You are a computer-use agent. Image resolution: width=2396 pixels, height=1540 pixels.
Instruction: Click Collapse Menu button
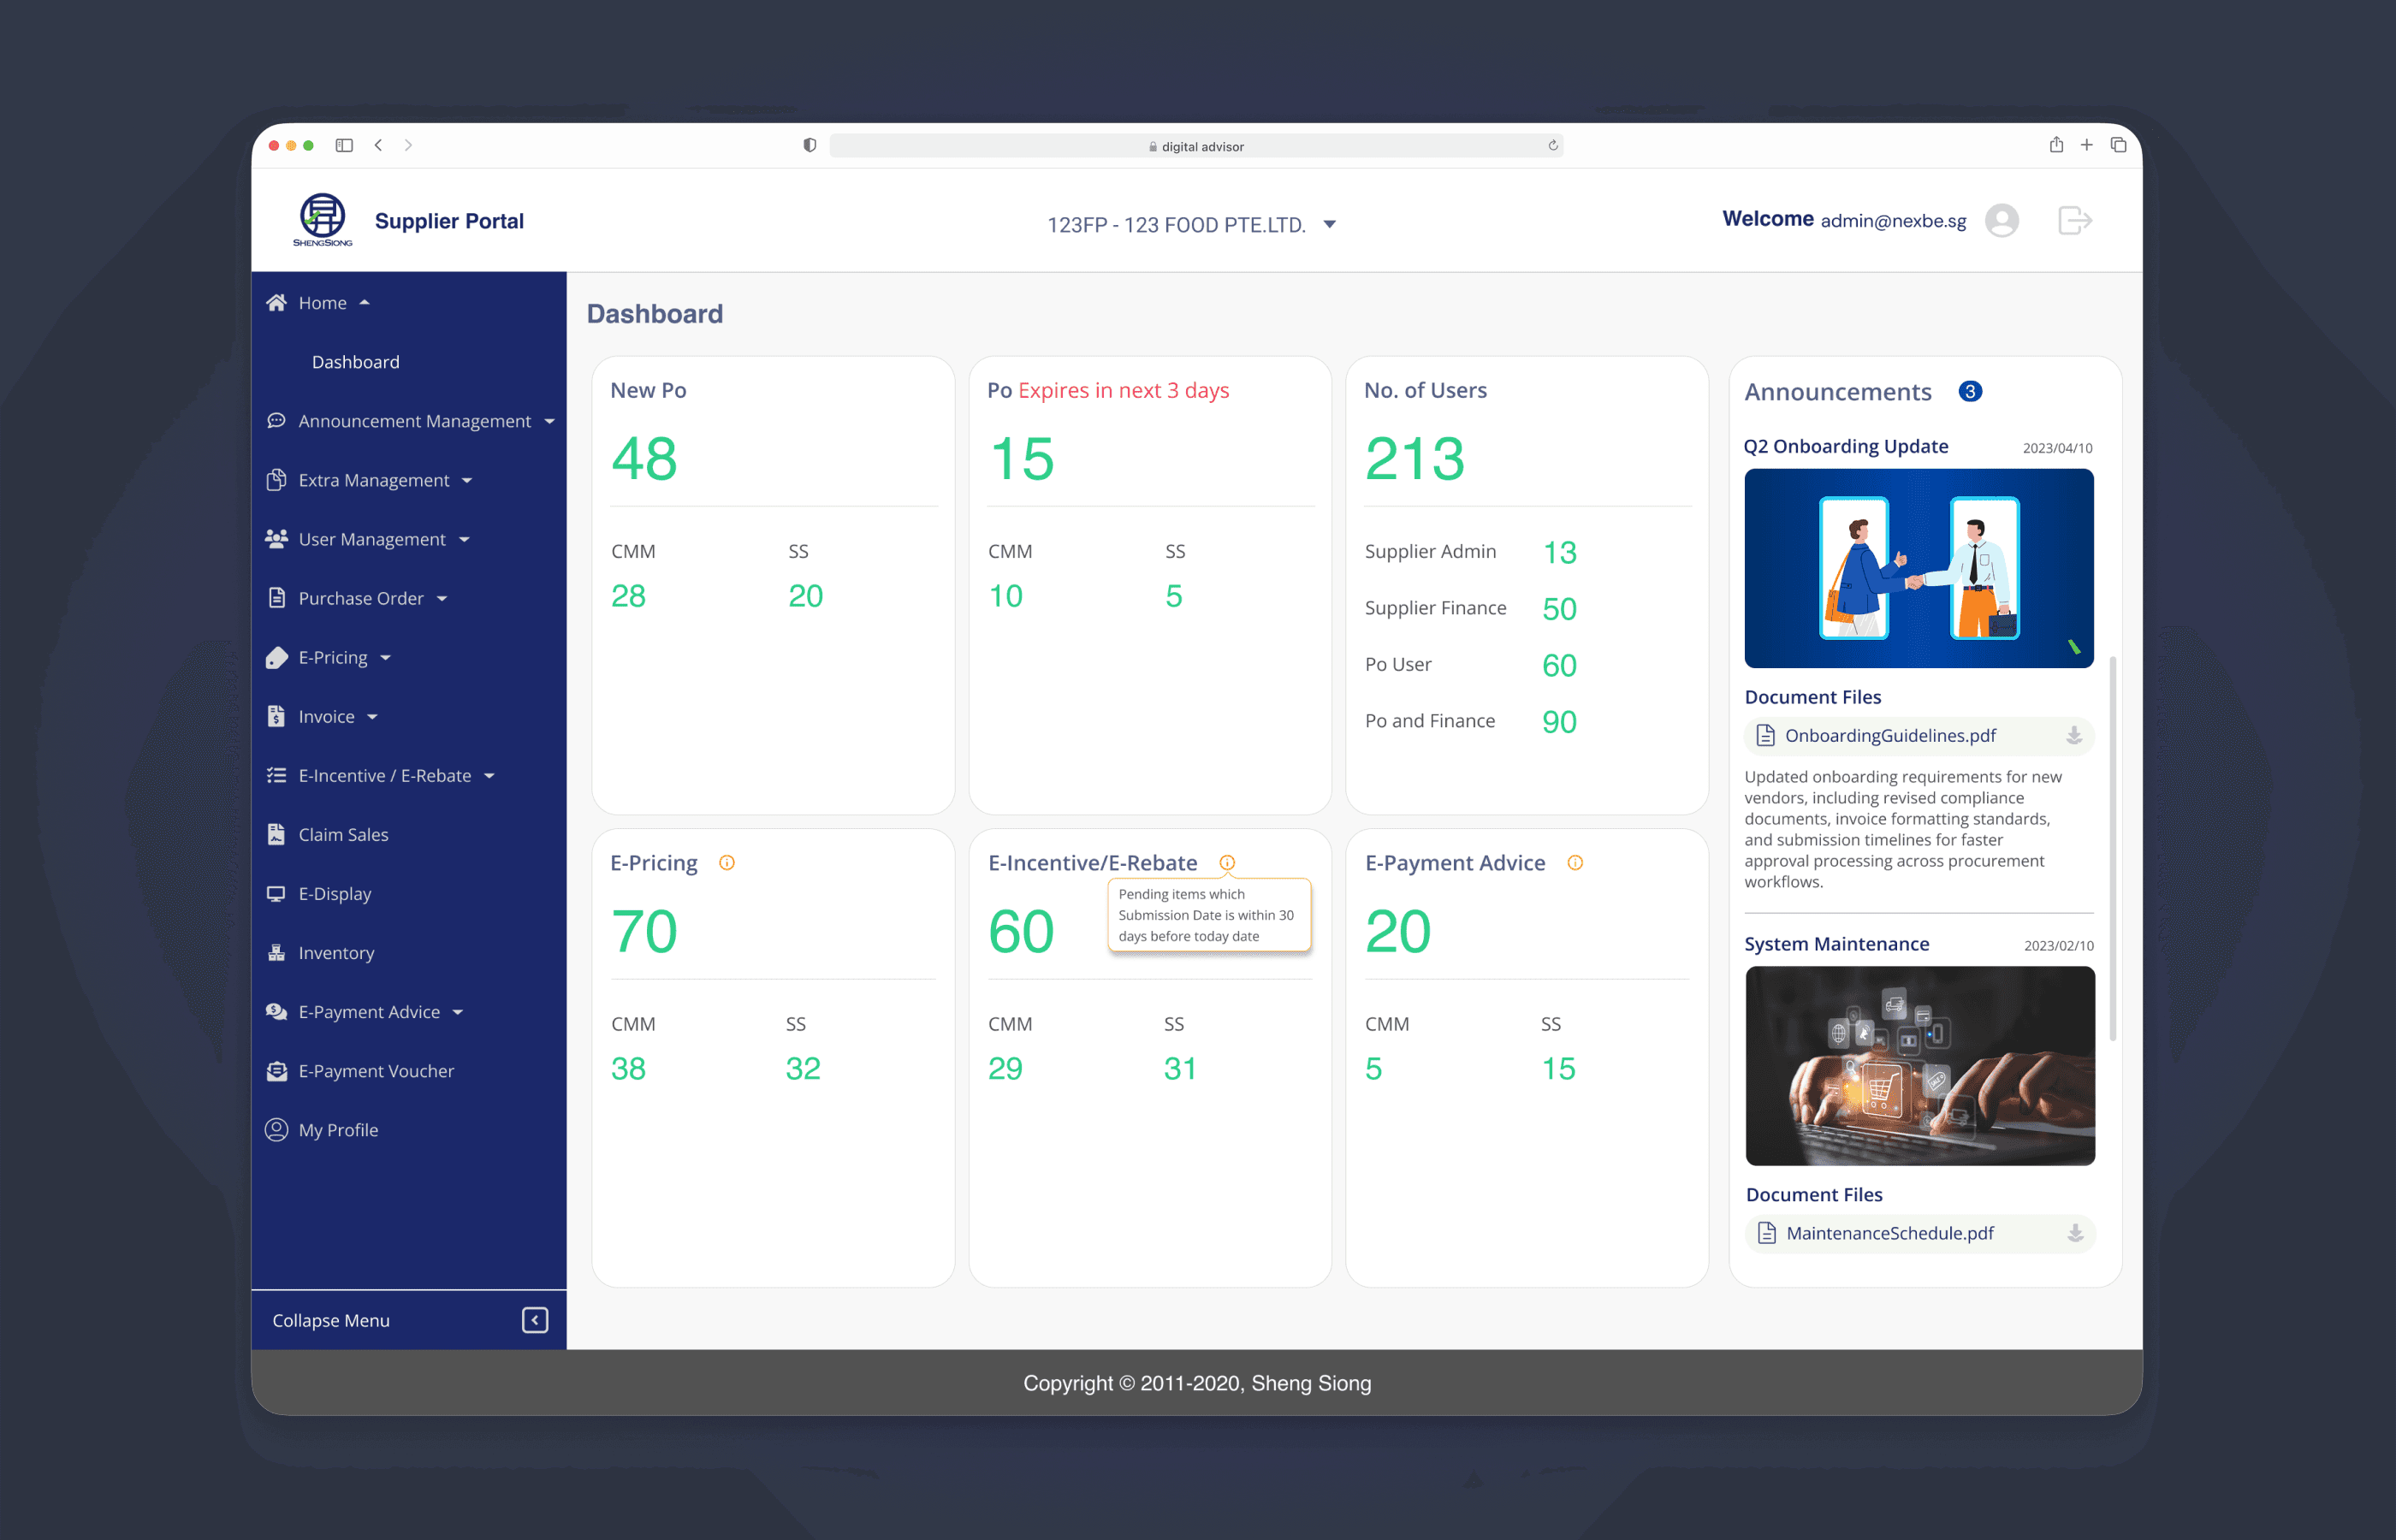409,1320
